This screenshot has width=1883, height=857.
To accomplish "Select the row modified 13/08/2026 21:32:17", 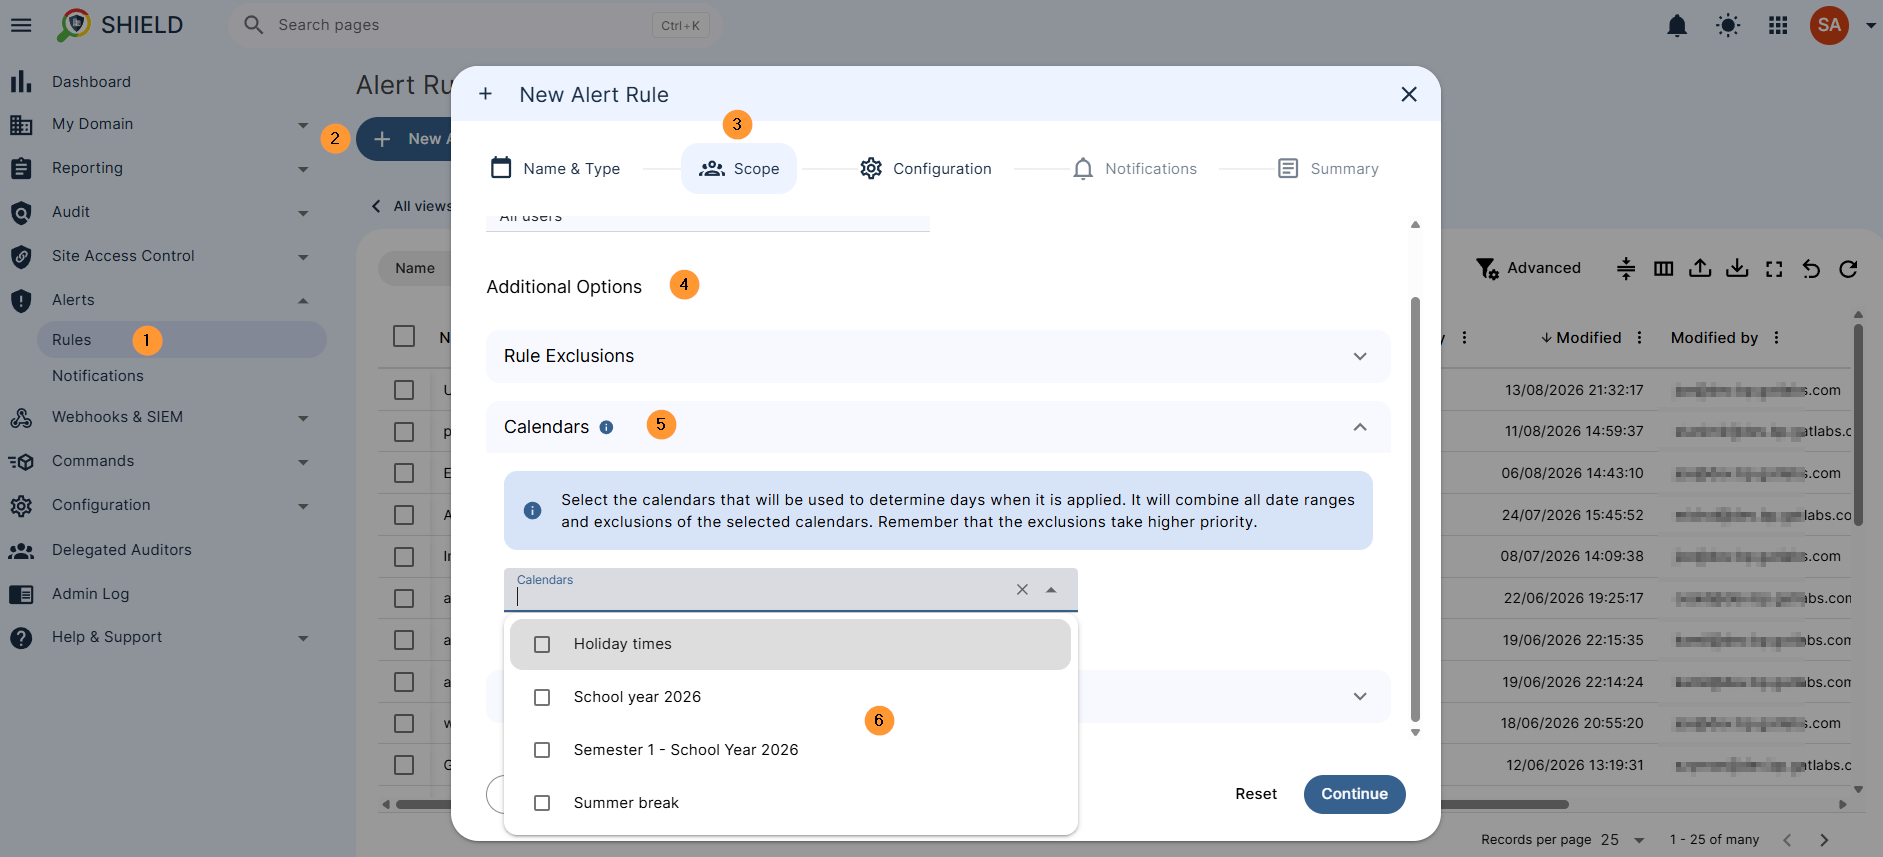I will pyautogui.click(x=404, y=390).
